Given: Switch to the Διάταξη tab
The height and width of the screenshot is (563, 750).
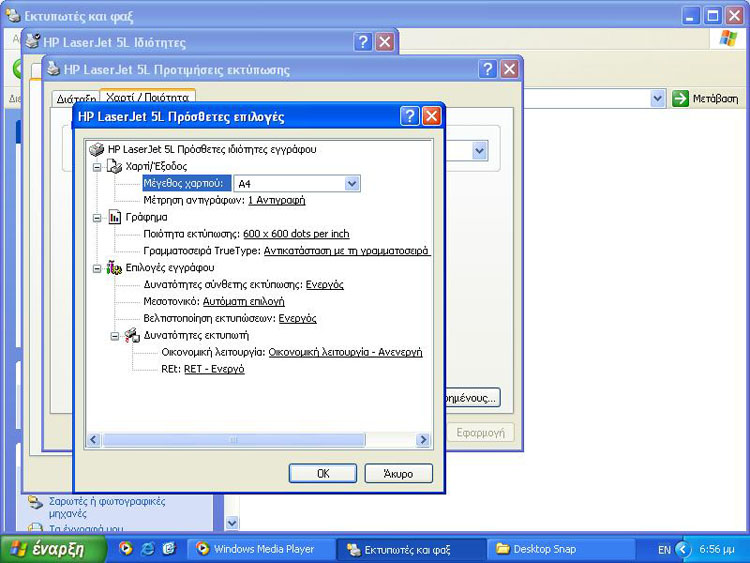Looking at the screenshot, I should click(76, 99).
